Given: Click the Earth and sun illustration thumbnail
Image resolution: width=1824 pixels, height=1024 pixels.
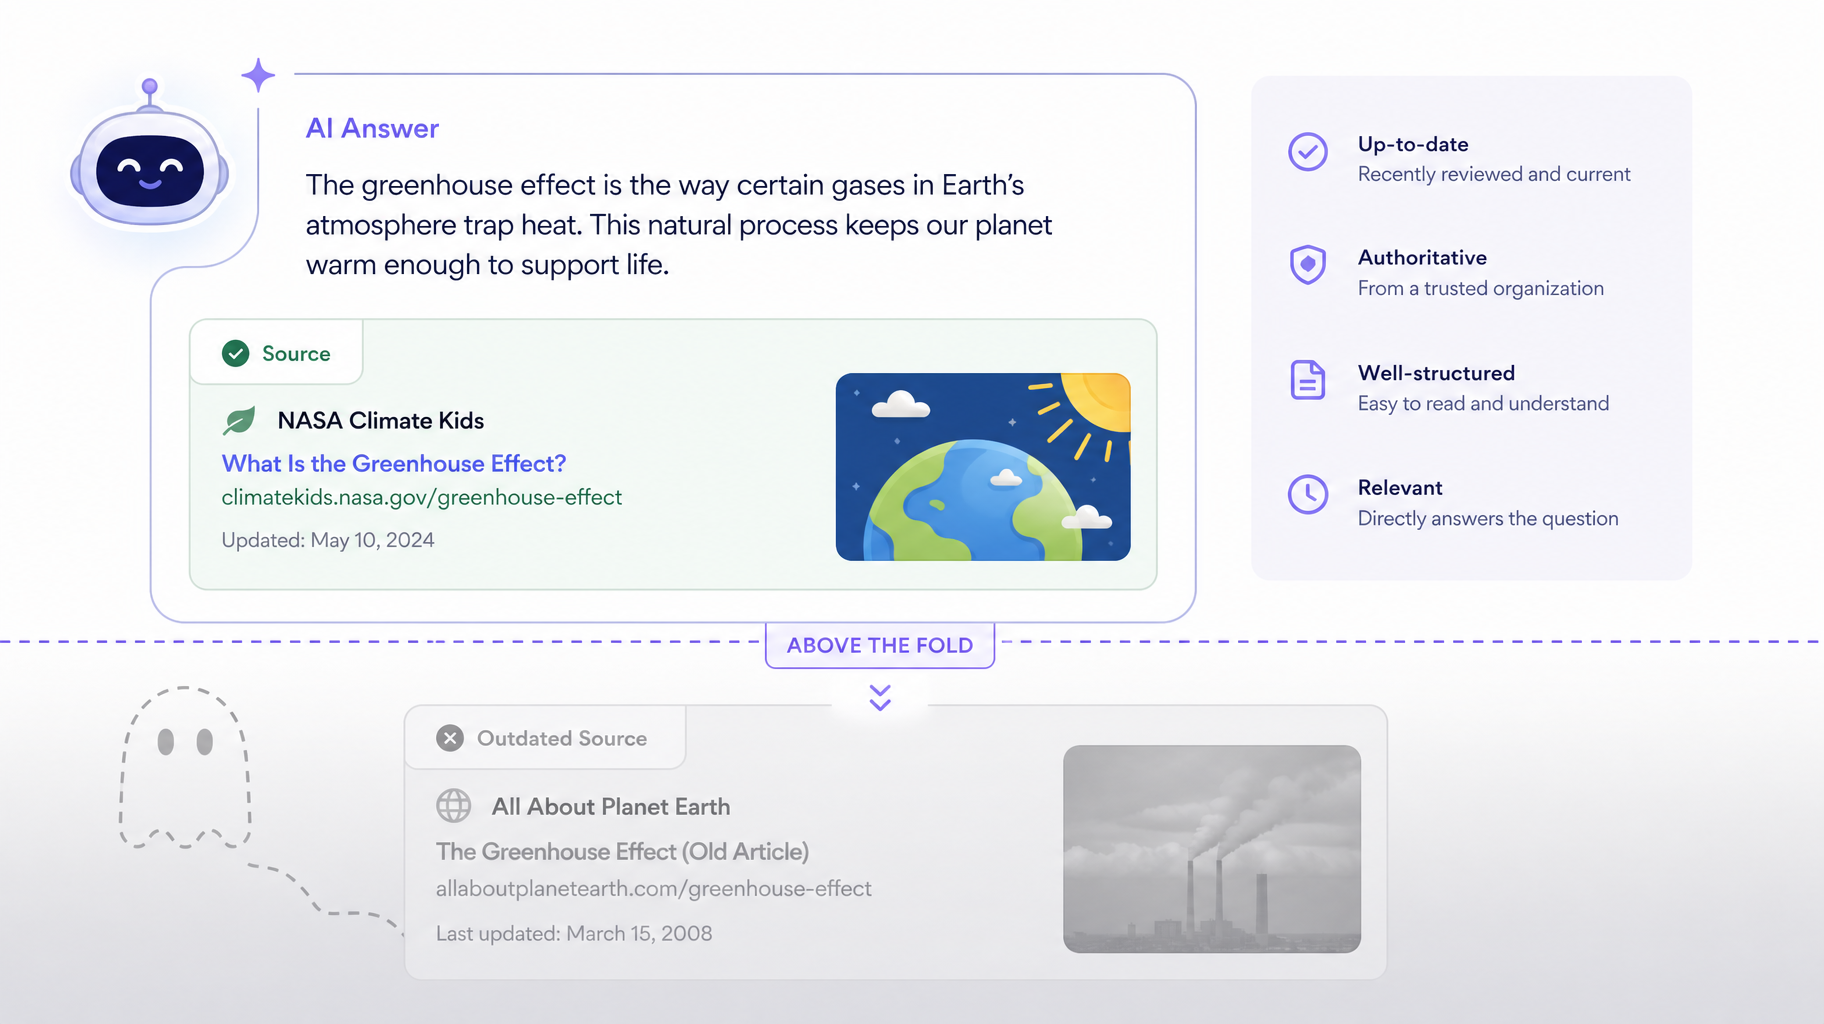Looking at the screenshot, I should tap(983, 467).
